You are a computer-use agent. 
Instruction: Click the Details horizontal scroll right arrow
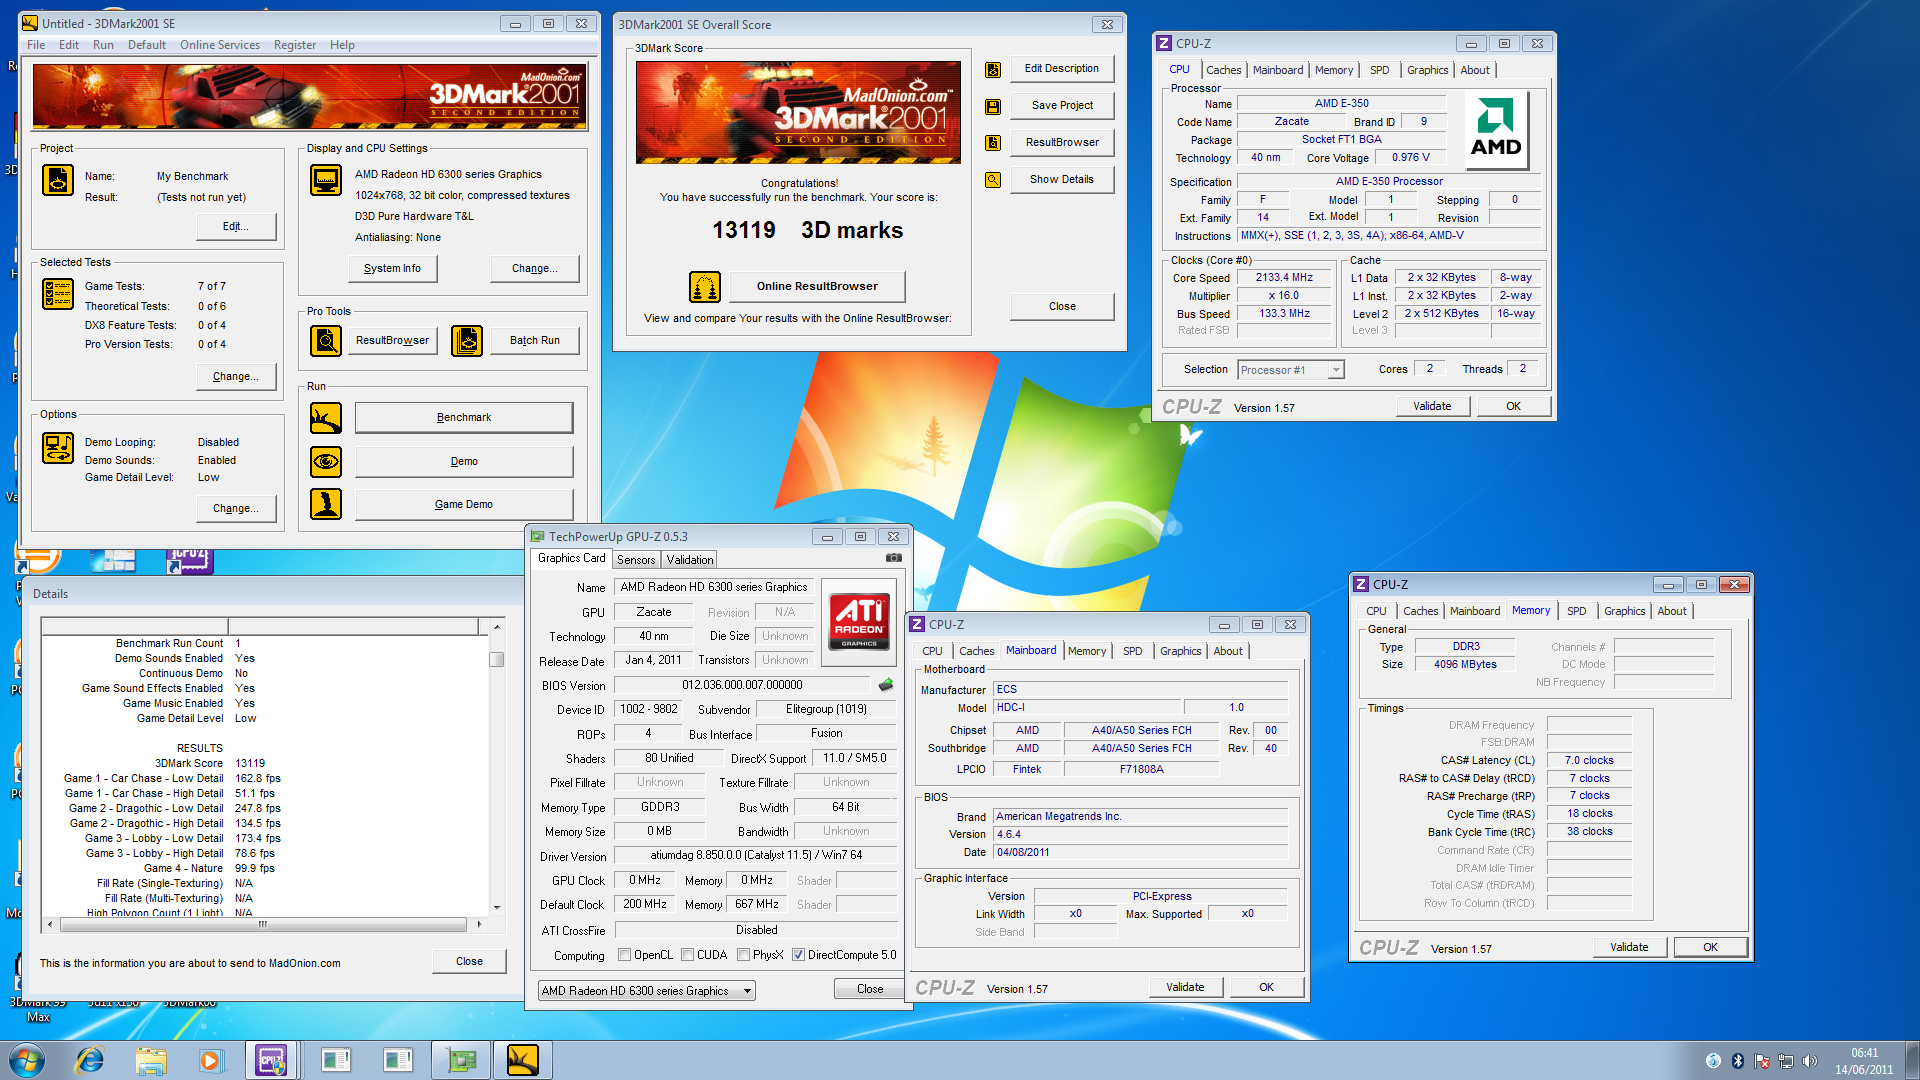(x=479, y=924)
